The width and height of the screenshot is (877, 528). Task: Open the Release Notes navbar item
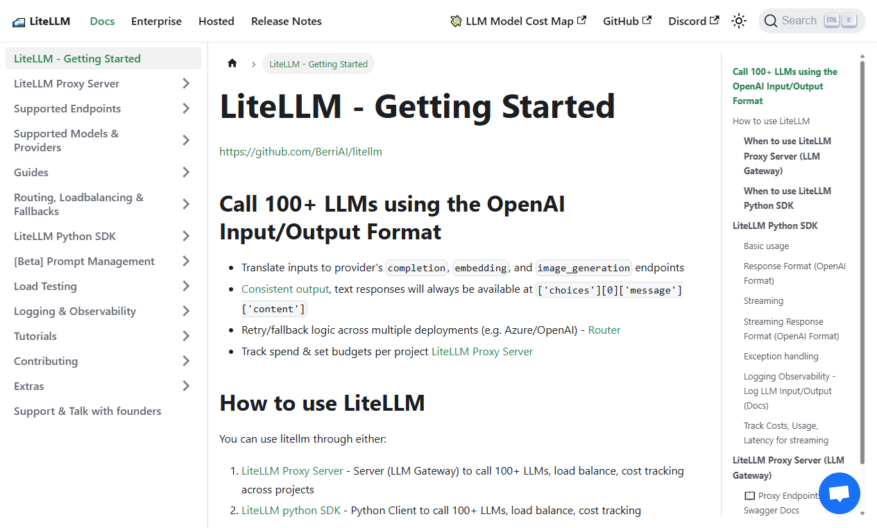286,21
